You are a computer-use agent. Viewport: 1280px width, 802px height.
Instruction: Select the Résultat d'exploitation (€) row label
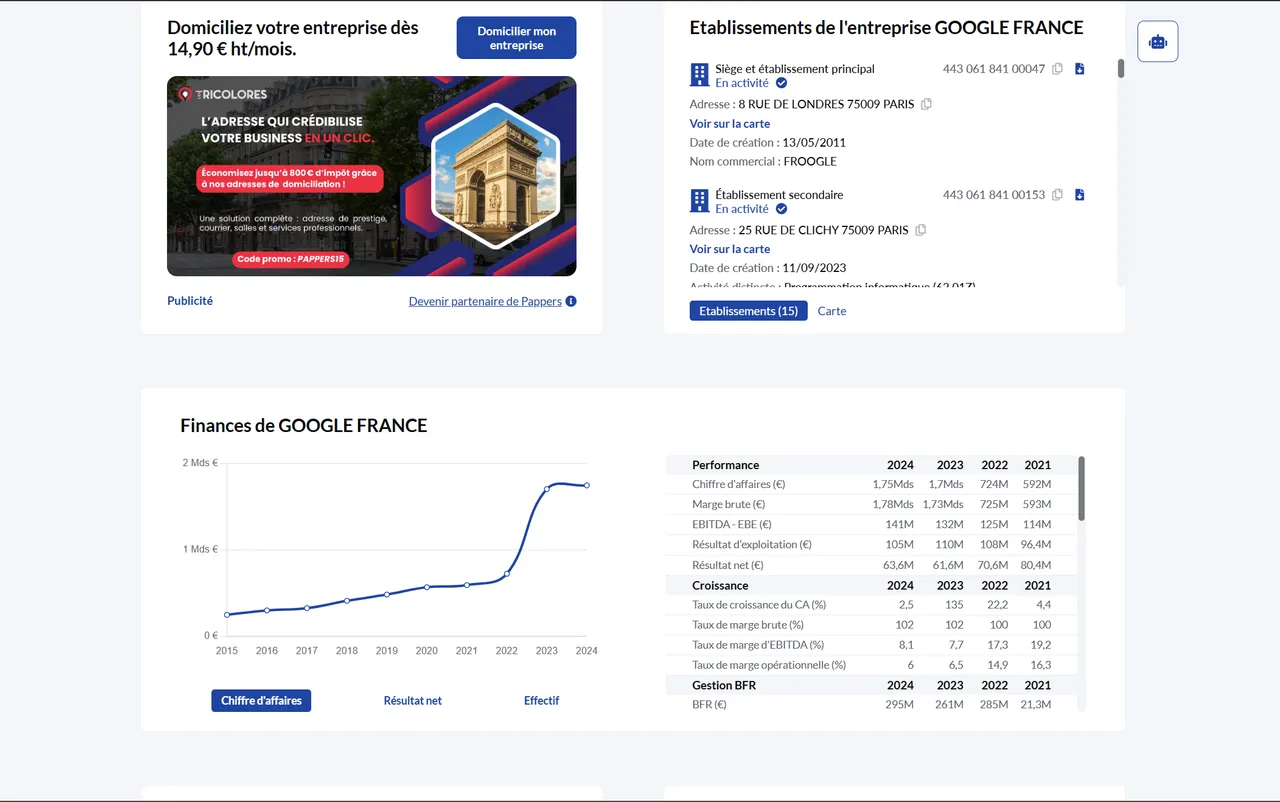752,545
